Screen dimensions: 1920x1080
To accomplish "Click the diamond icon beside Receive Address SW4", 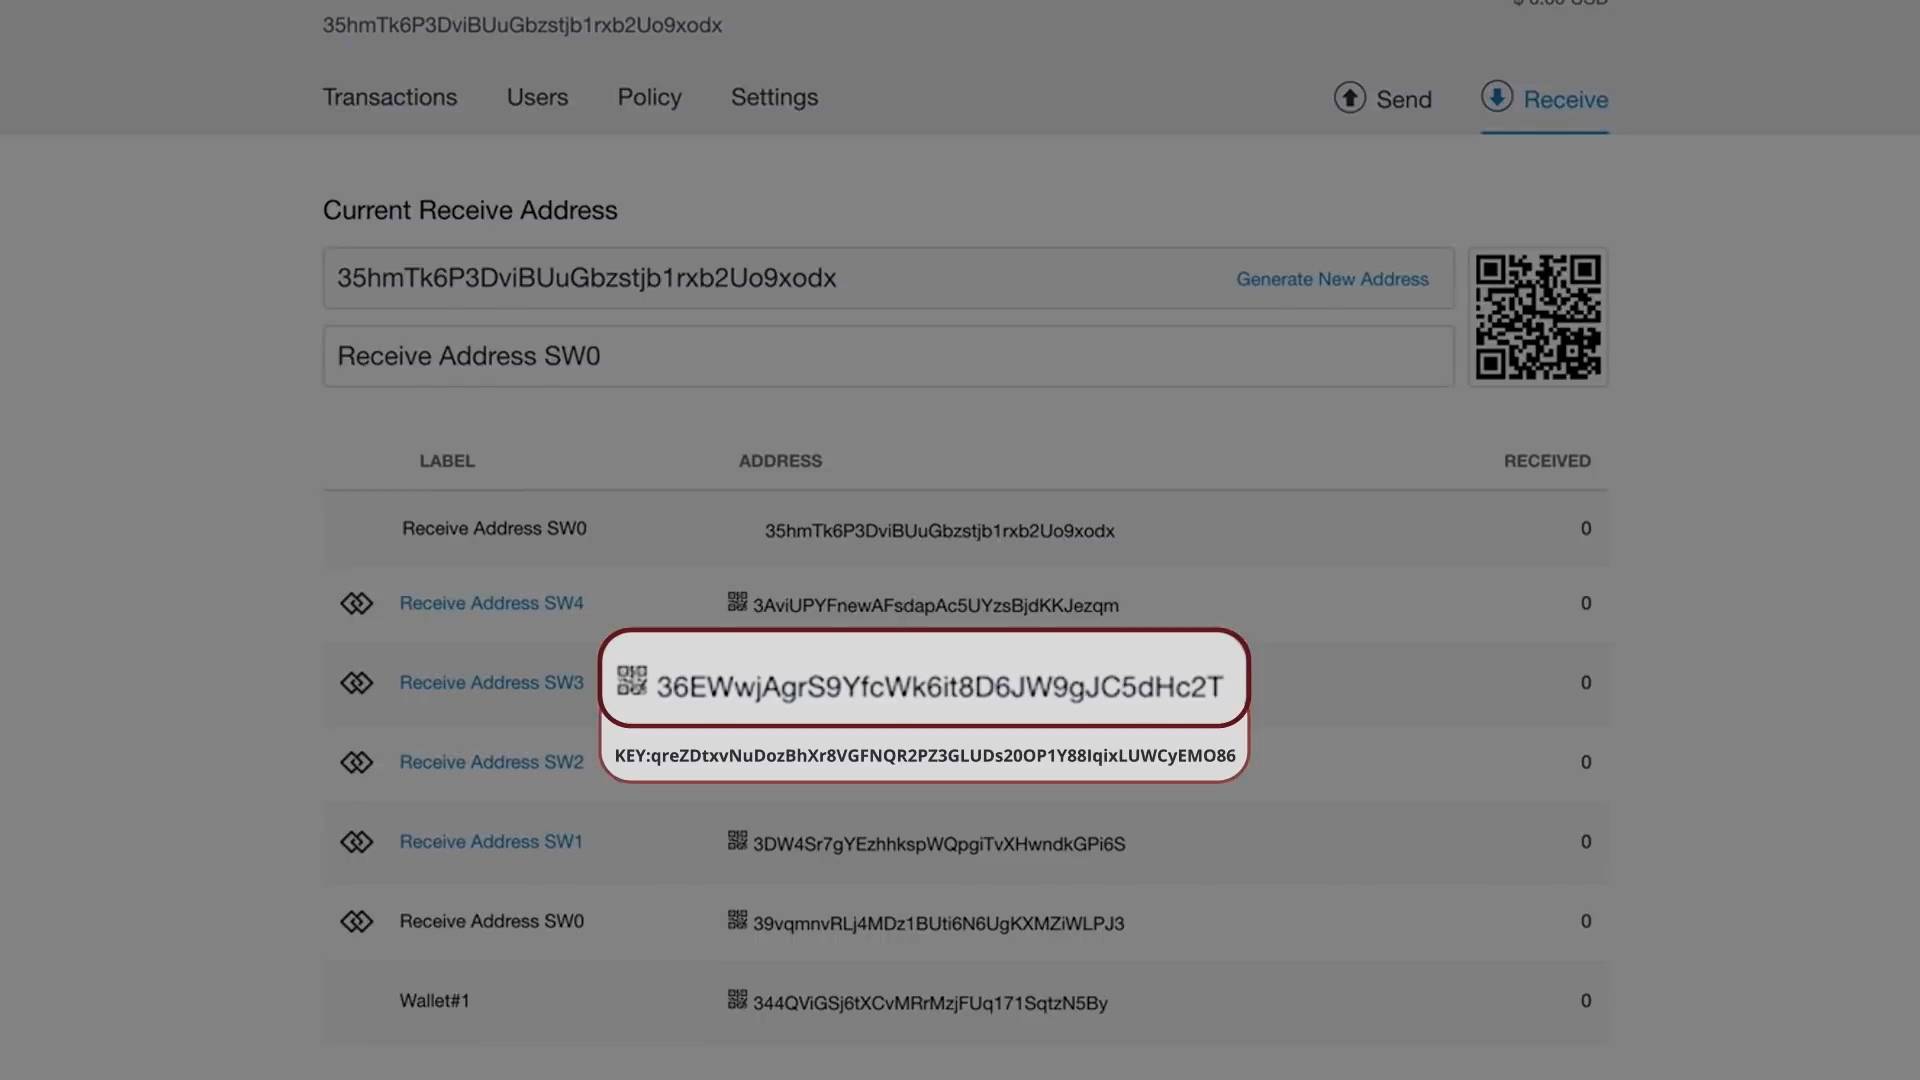I will (x=356, y=604).
